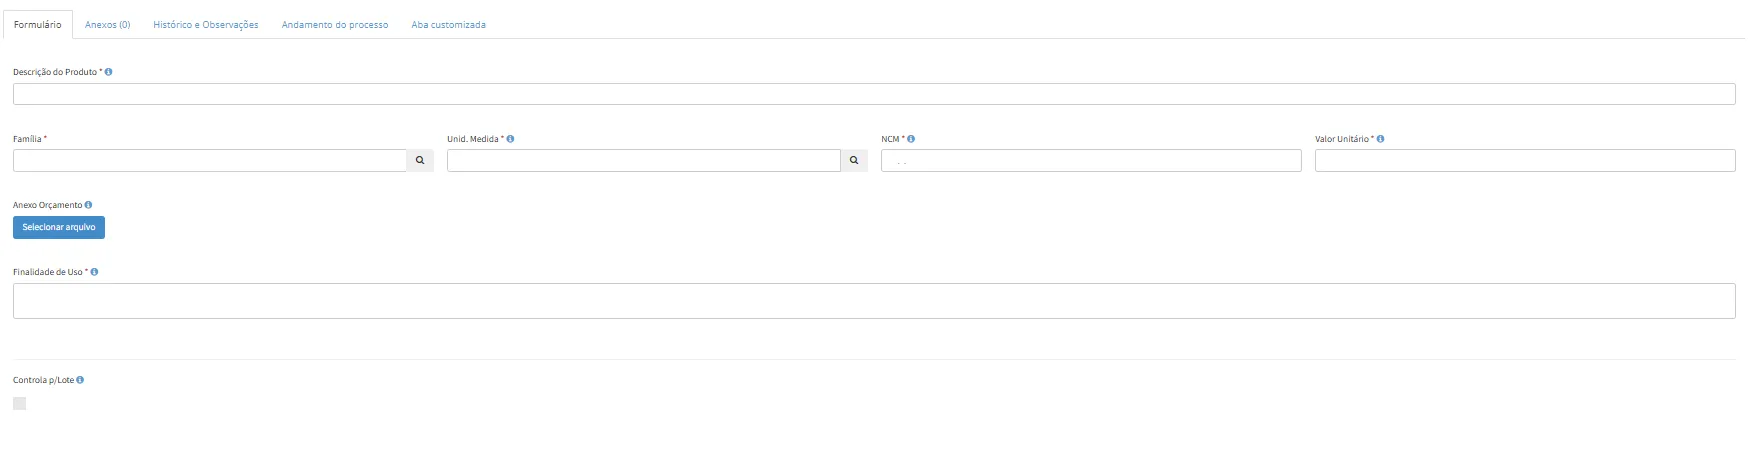This screenshot has width=1758, height=464.
Task: Click info icon beside Valor Unitário
Action: tap(1380, 139)
